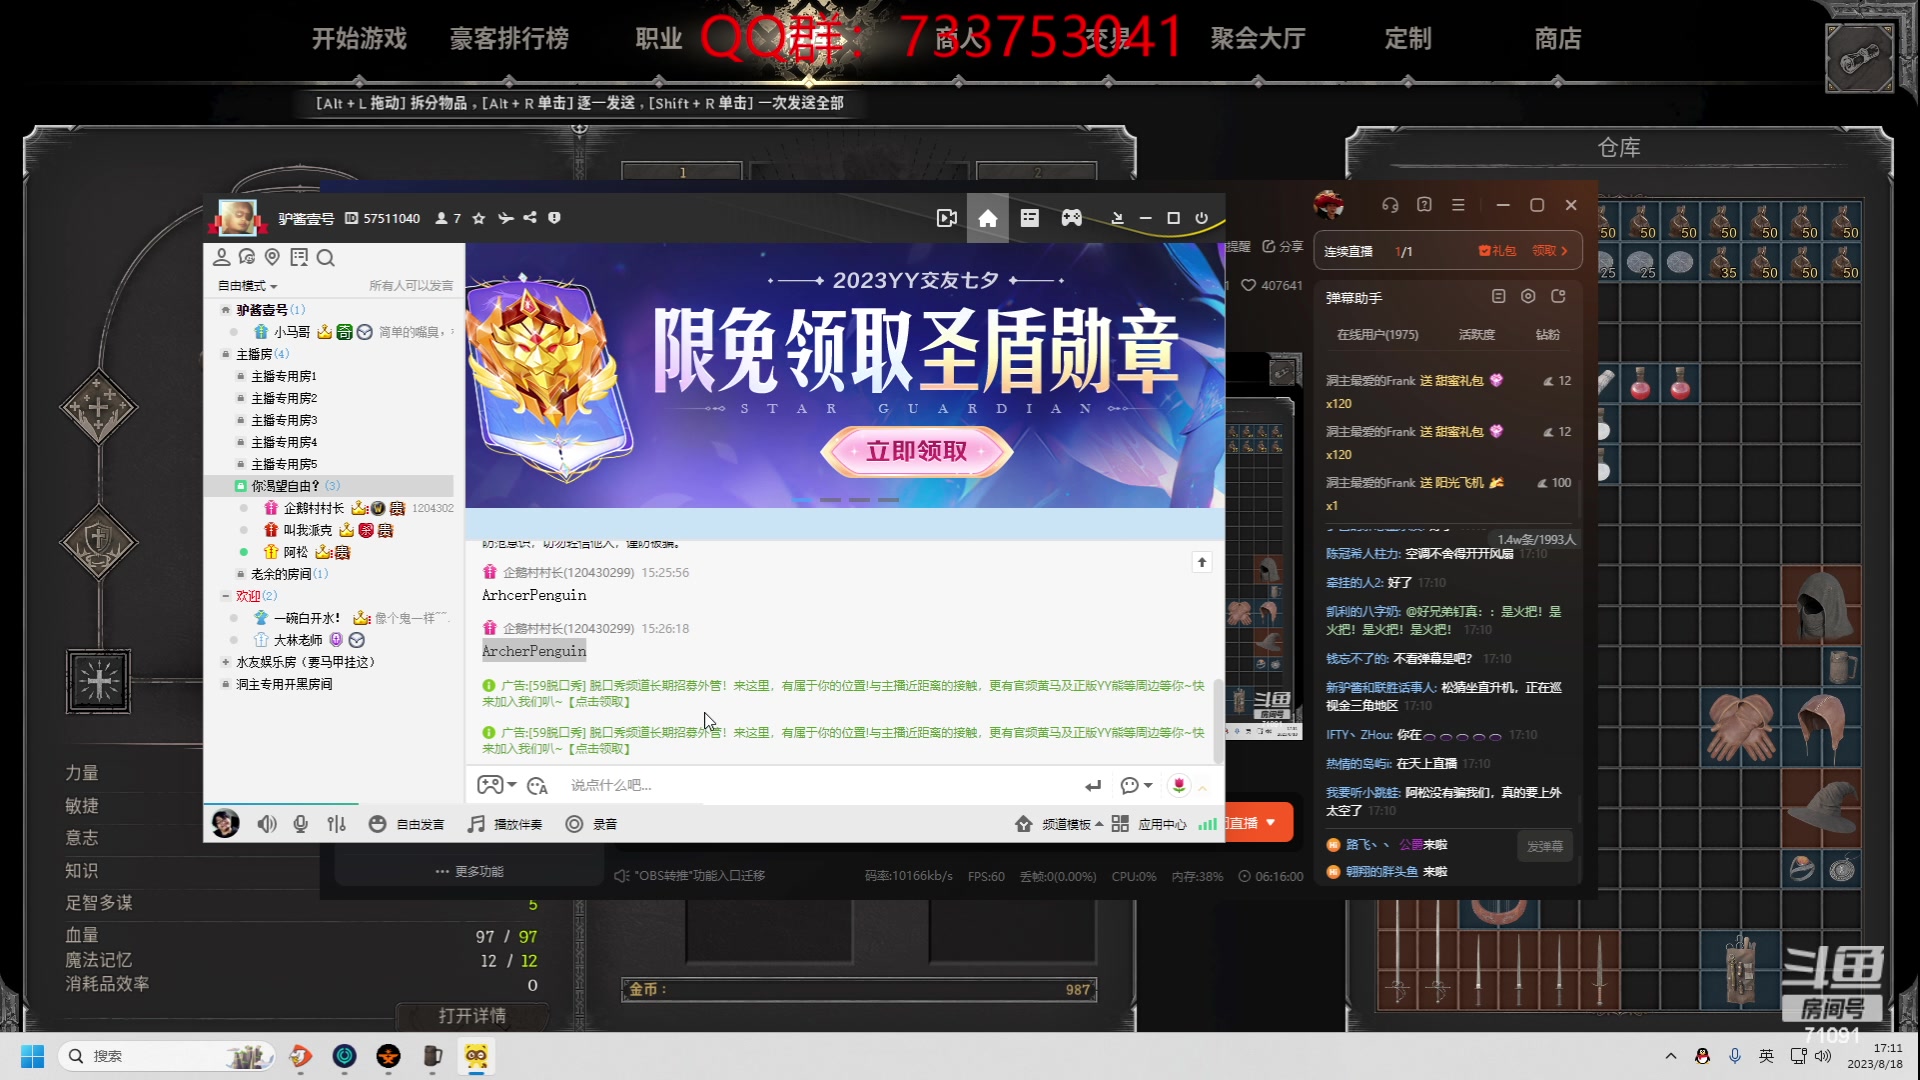
Task: Toggle the microphone in YY bottom bar
Action: [300, 824]
